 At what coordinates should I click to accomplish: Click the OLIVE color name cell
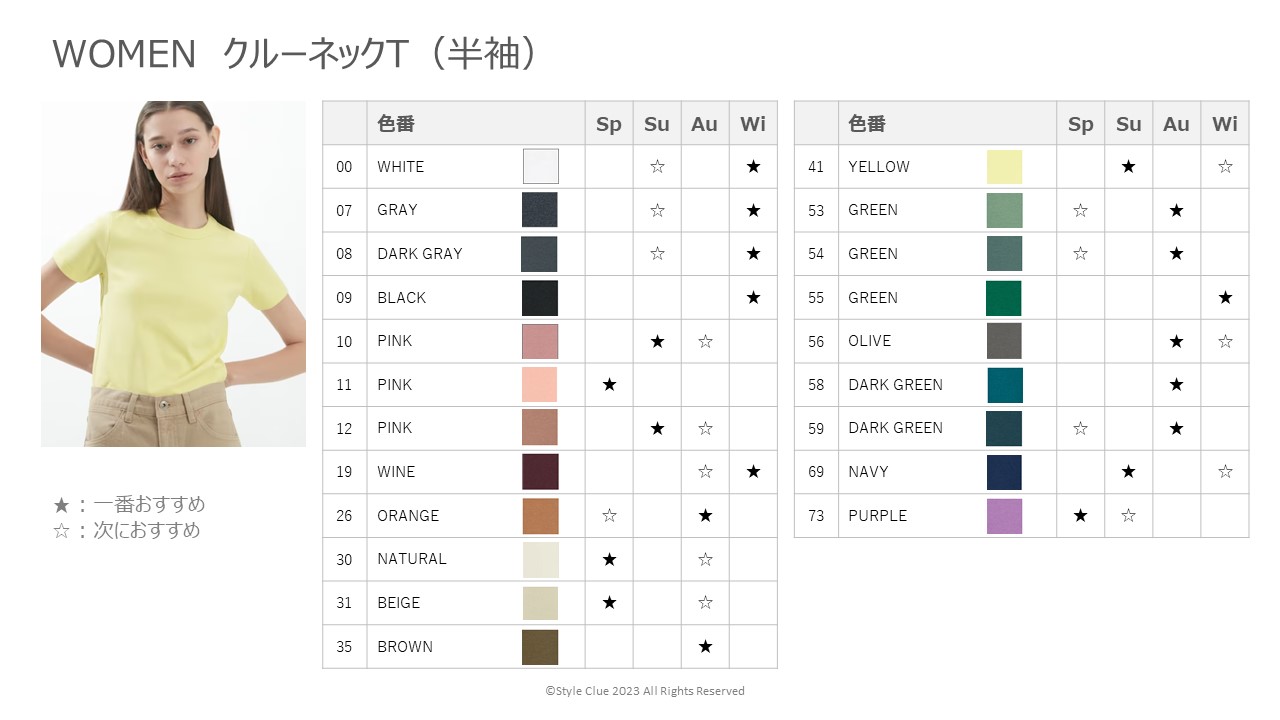click(947, 341)
